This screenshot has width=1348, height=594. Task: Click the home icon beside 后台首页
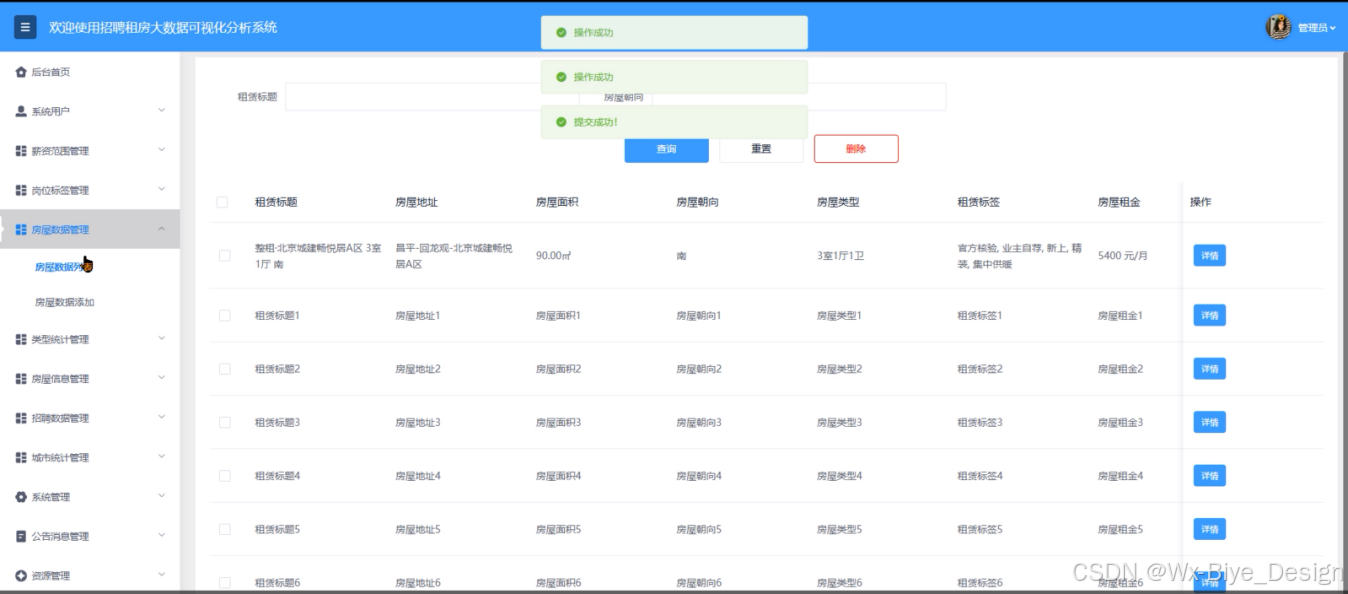click(21, 72)
